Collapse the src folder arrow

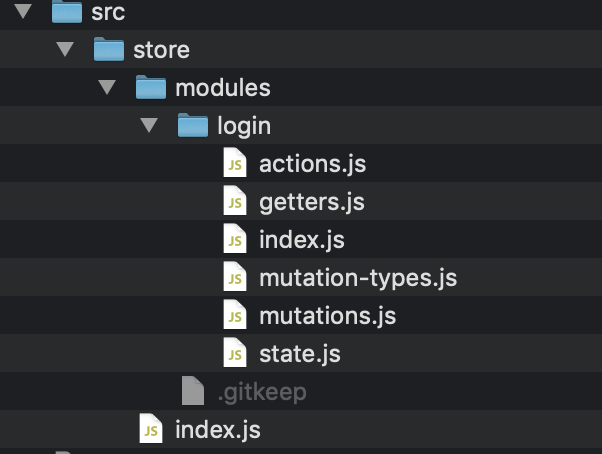point(24,13)
